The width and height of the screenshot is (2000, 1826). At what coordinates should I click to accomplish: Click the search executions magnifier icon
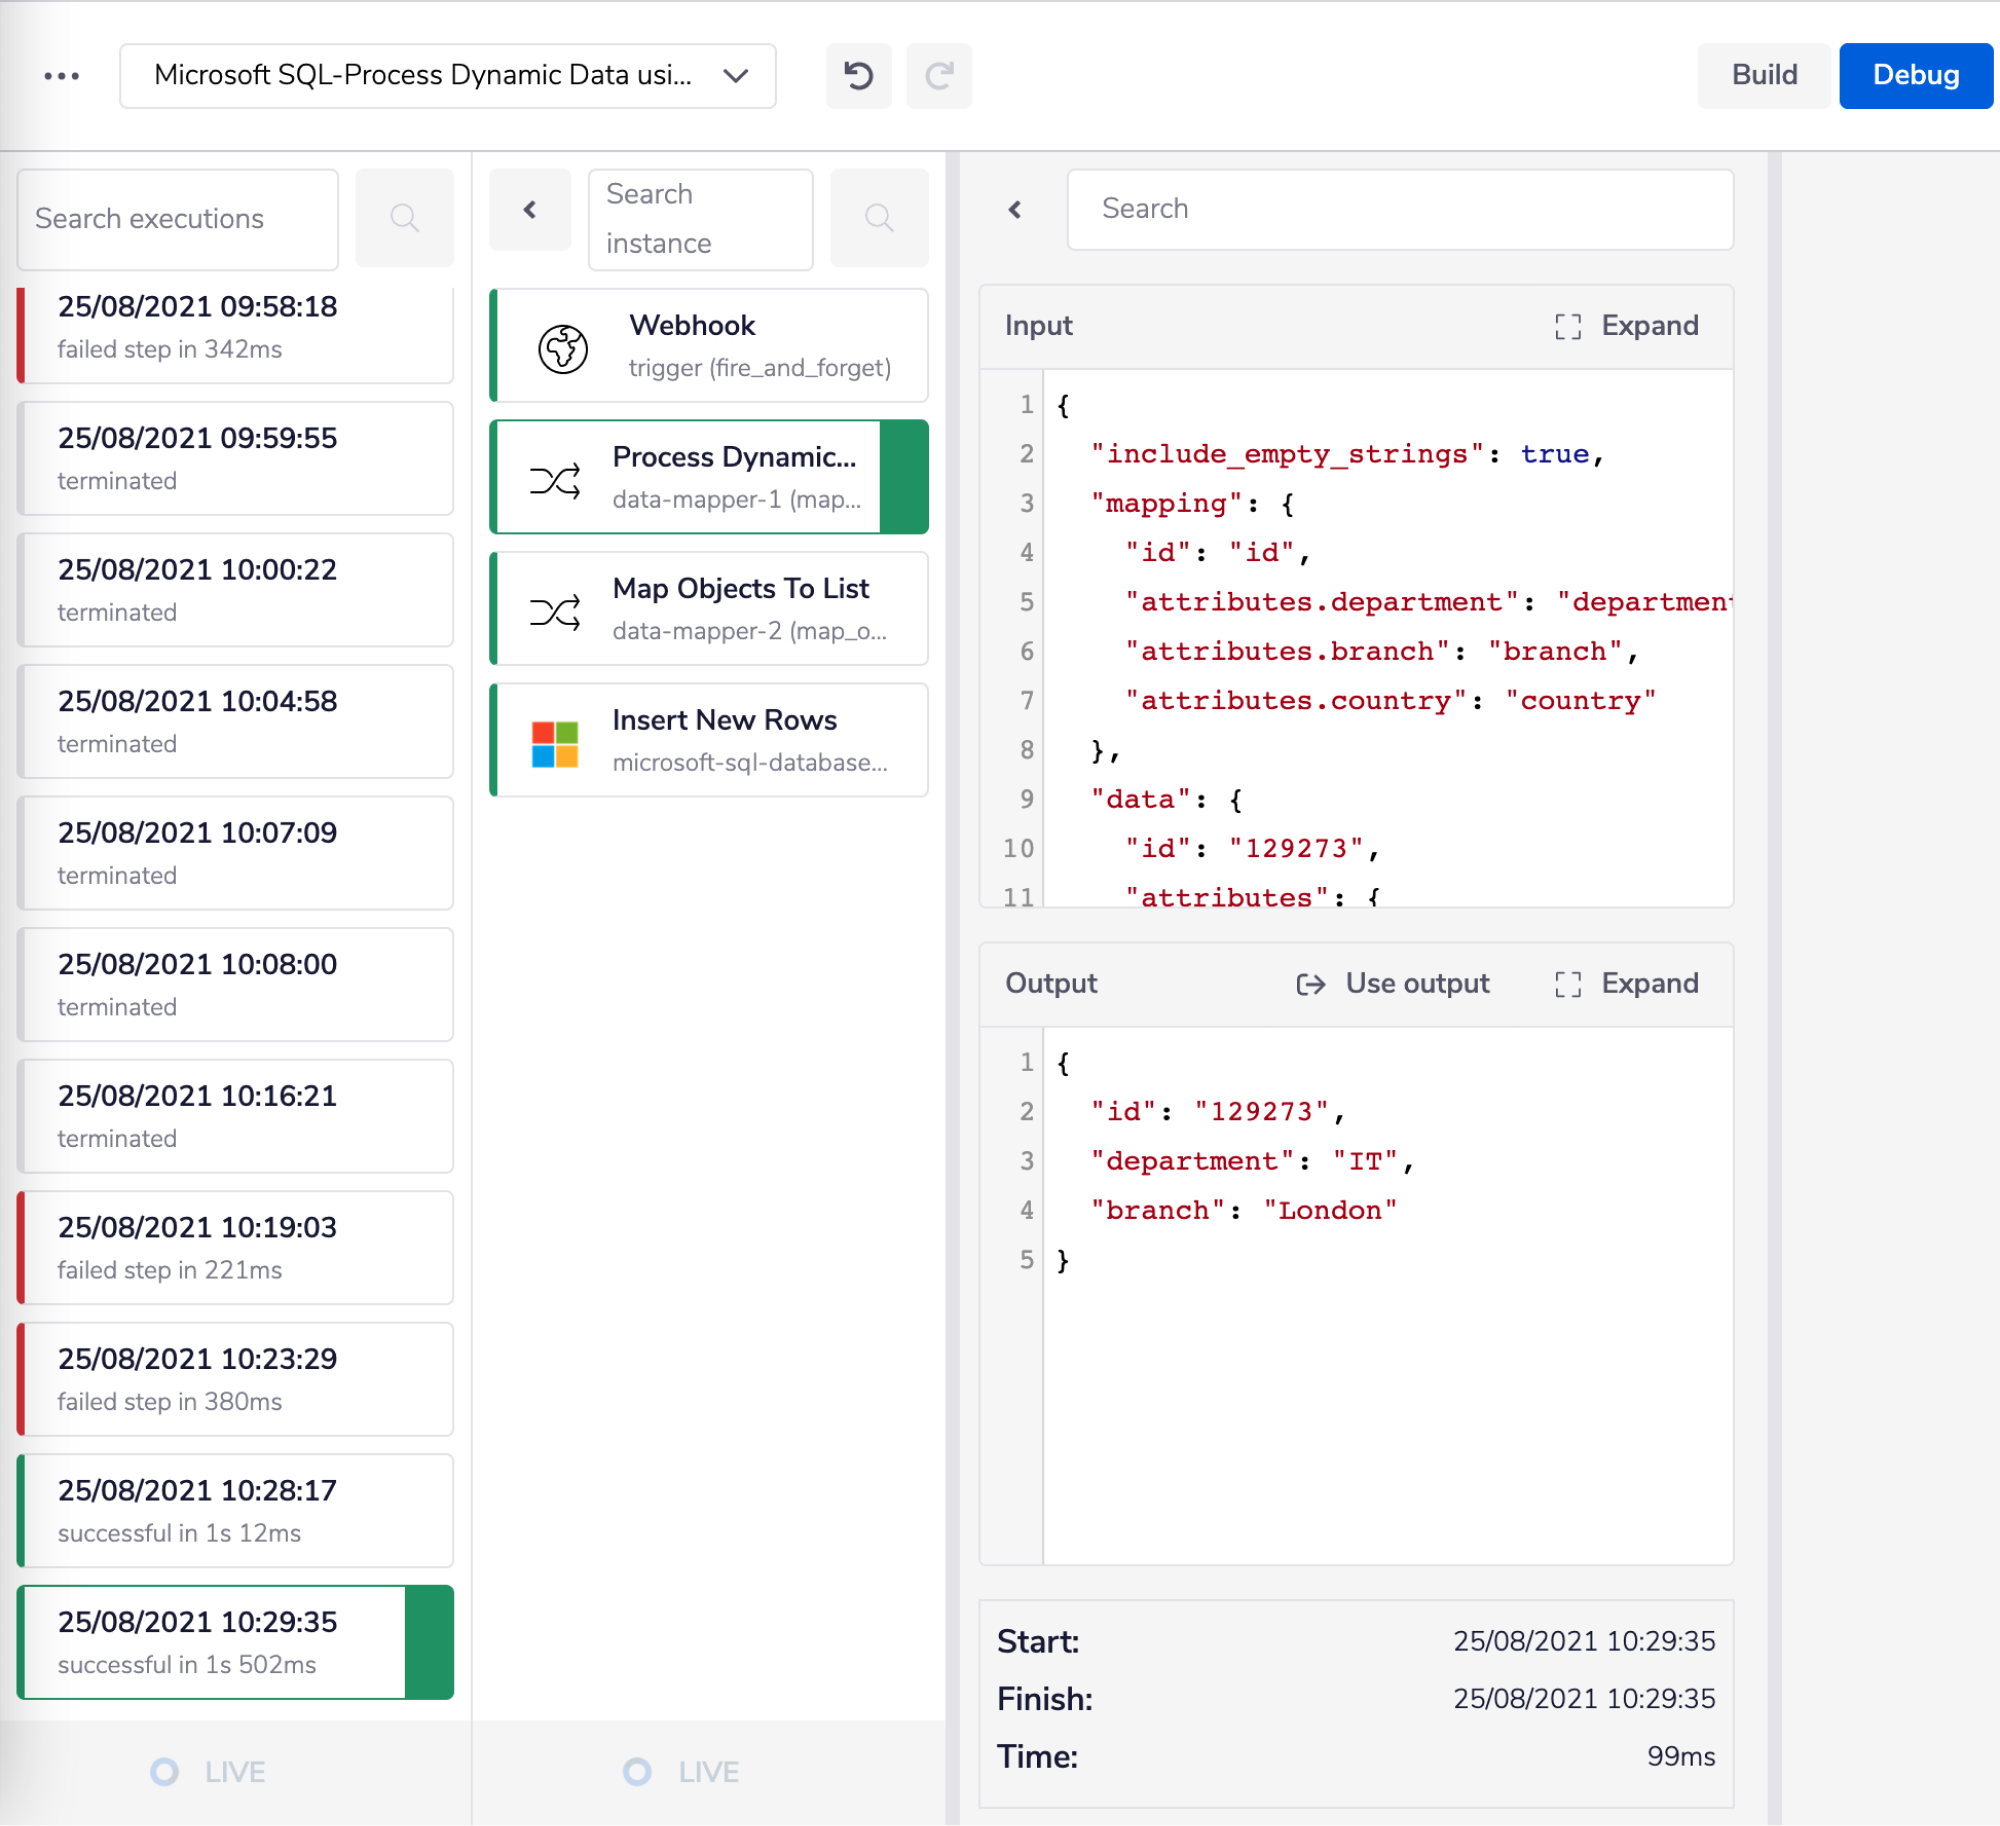404,218
